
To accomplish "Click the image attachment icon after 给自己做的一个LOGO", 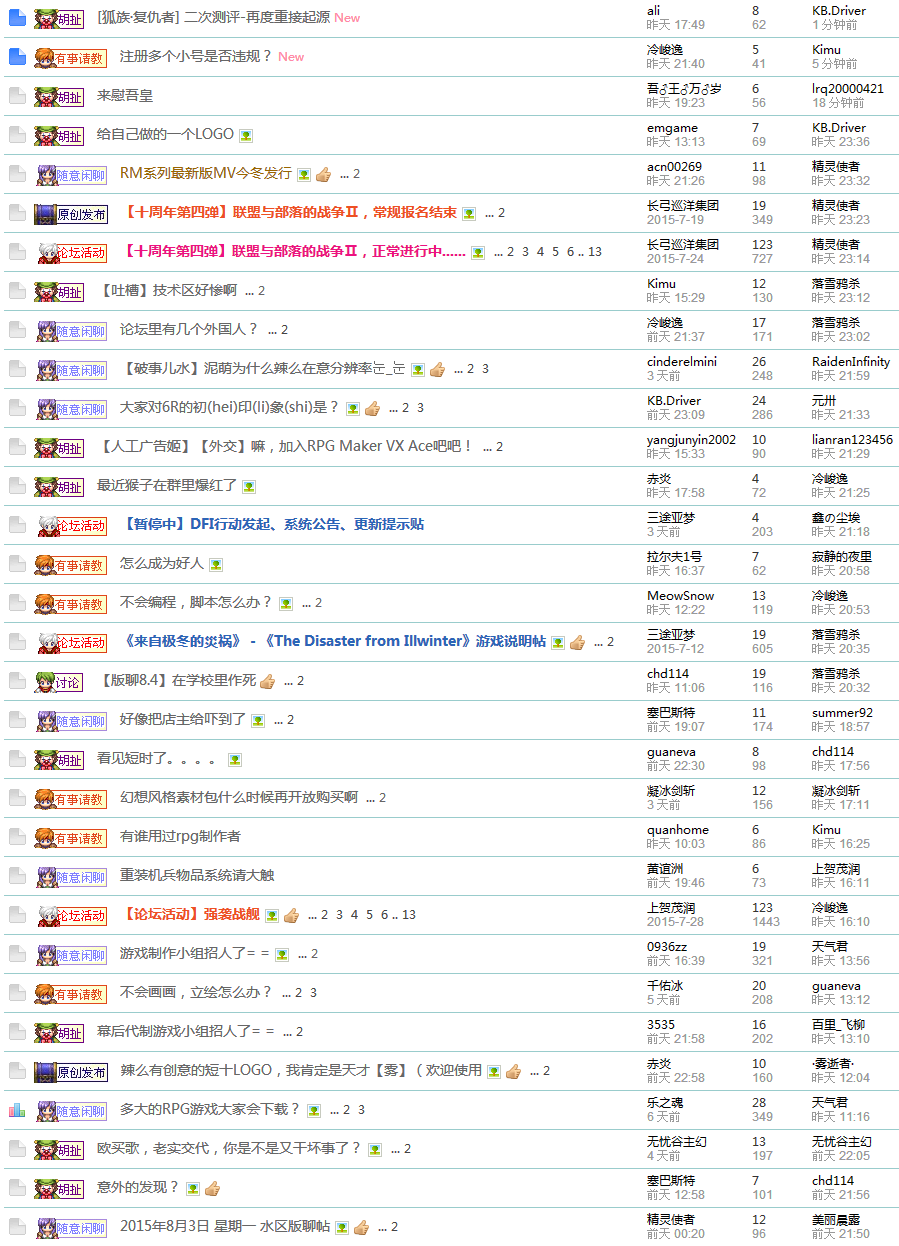I will tap(246, 135).
